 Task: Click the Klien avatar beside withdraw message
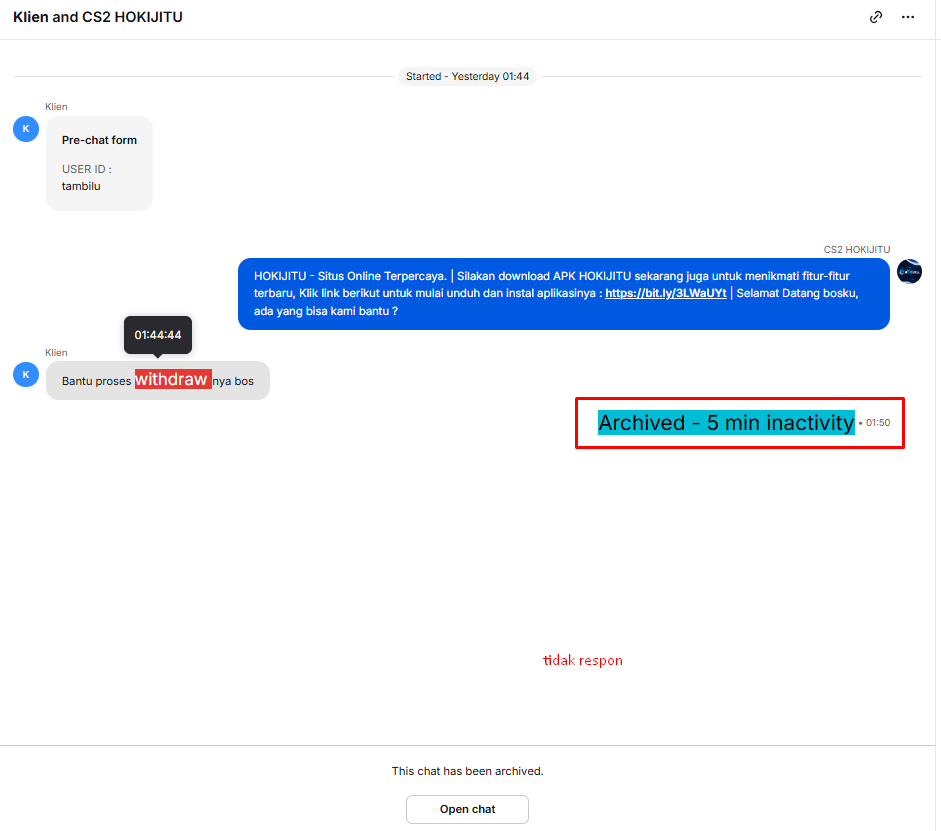click(x=26, y=374)
